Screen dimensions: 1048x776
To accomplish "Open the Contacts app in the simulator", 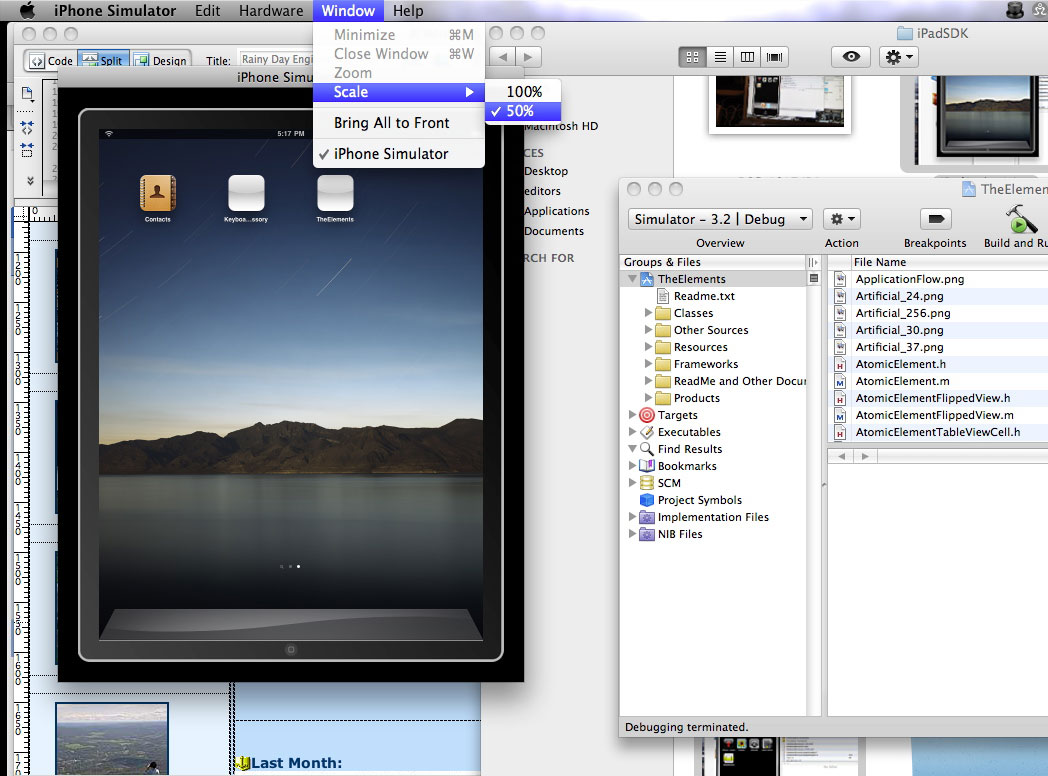I will [157, 192].
